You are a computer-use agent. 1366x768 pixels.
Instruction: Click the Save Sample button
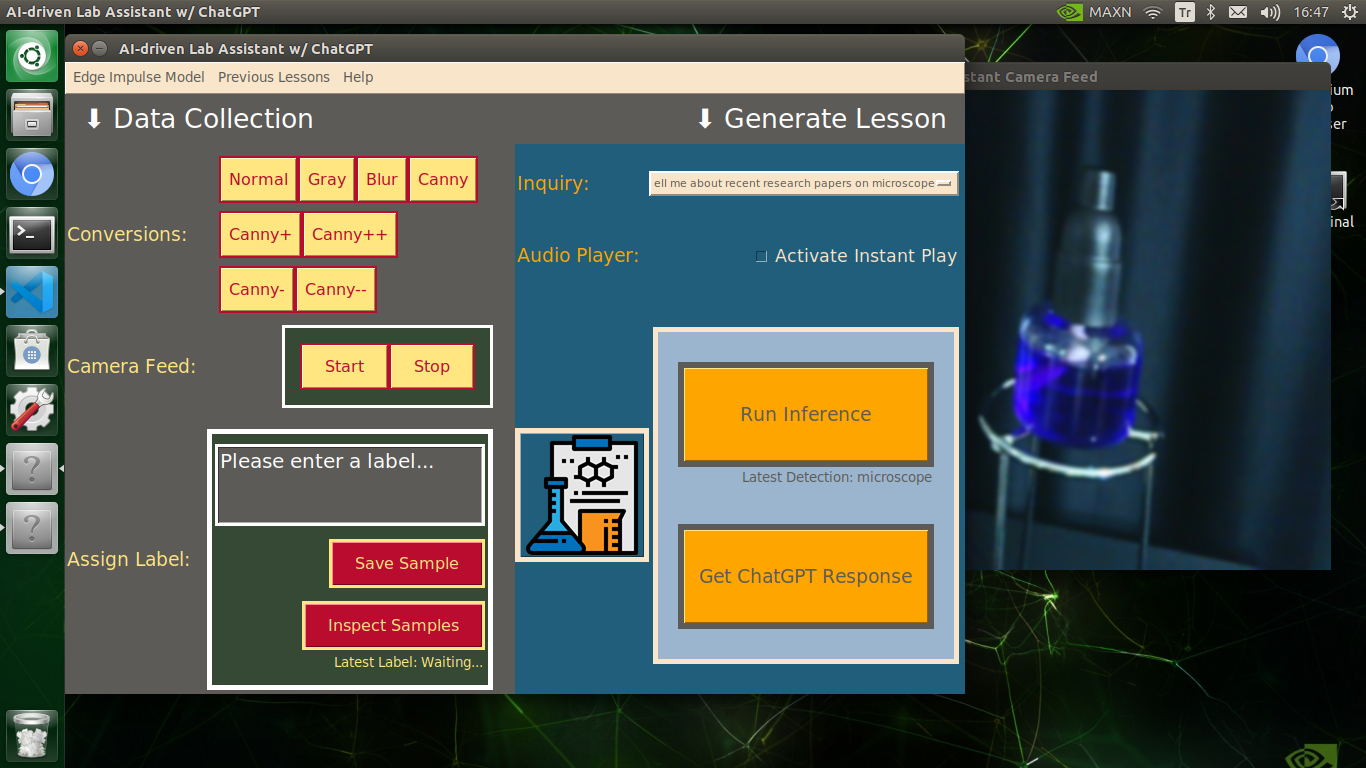click(x=406, y=563)
